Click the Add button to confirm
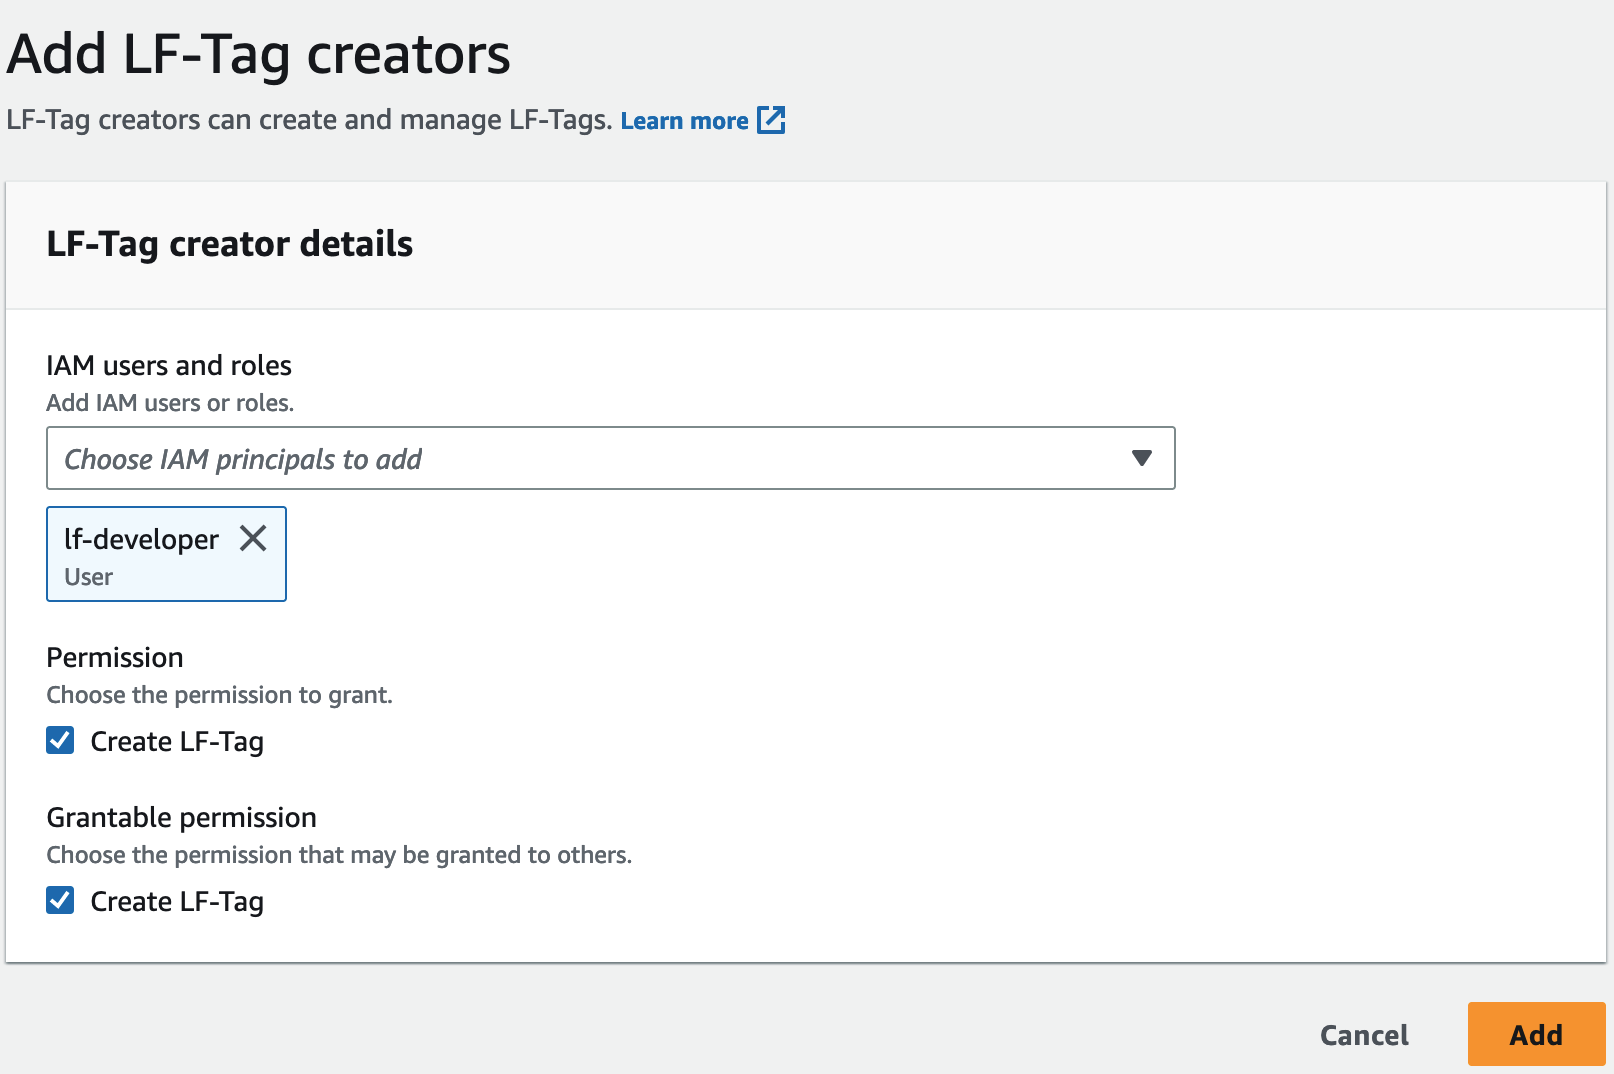The width and height of the screenshot is (1614, 1074). (x=1536, y=1034)
